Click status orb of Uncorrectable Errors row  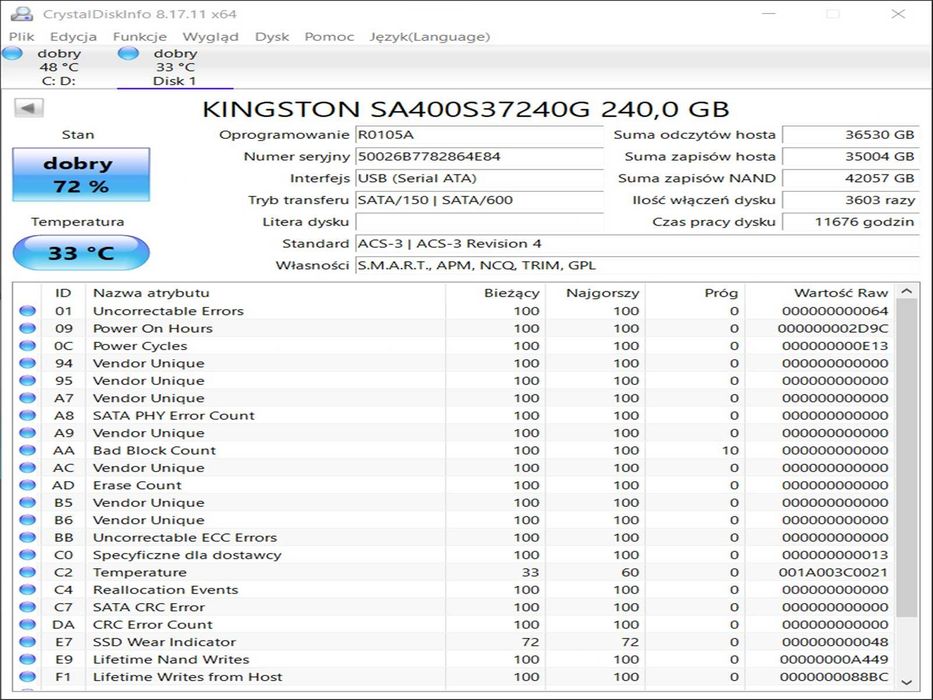[27, 311]
